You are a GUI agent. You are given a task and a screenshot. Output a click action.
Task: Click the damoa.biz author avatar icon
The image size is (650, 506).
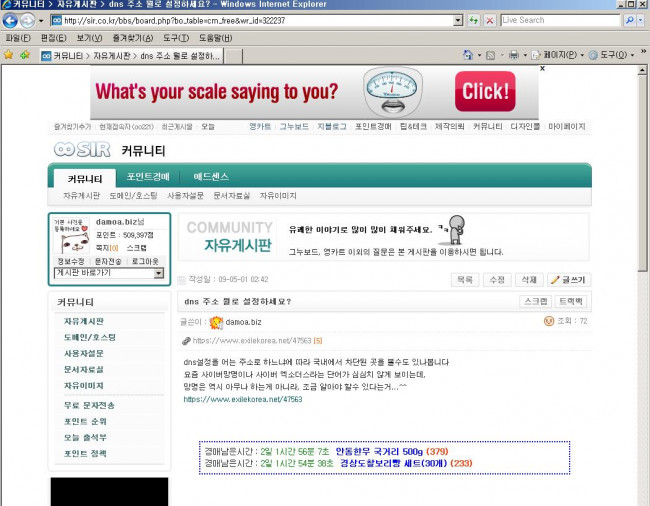[x=215, y=321]
